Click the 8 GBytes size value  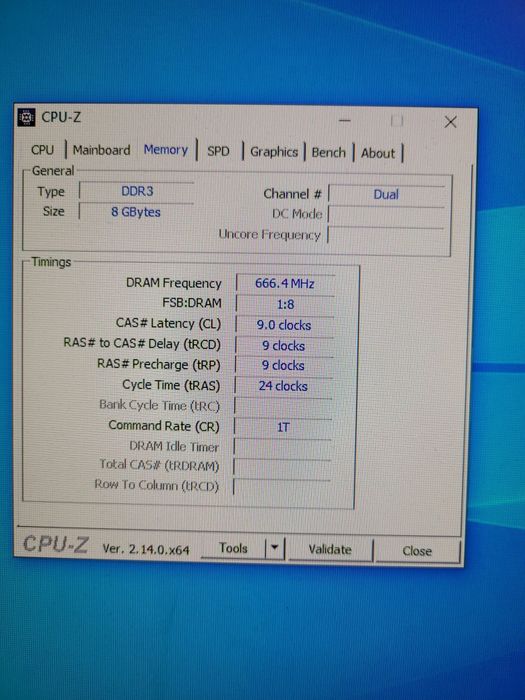click(x=136, y=212)
